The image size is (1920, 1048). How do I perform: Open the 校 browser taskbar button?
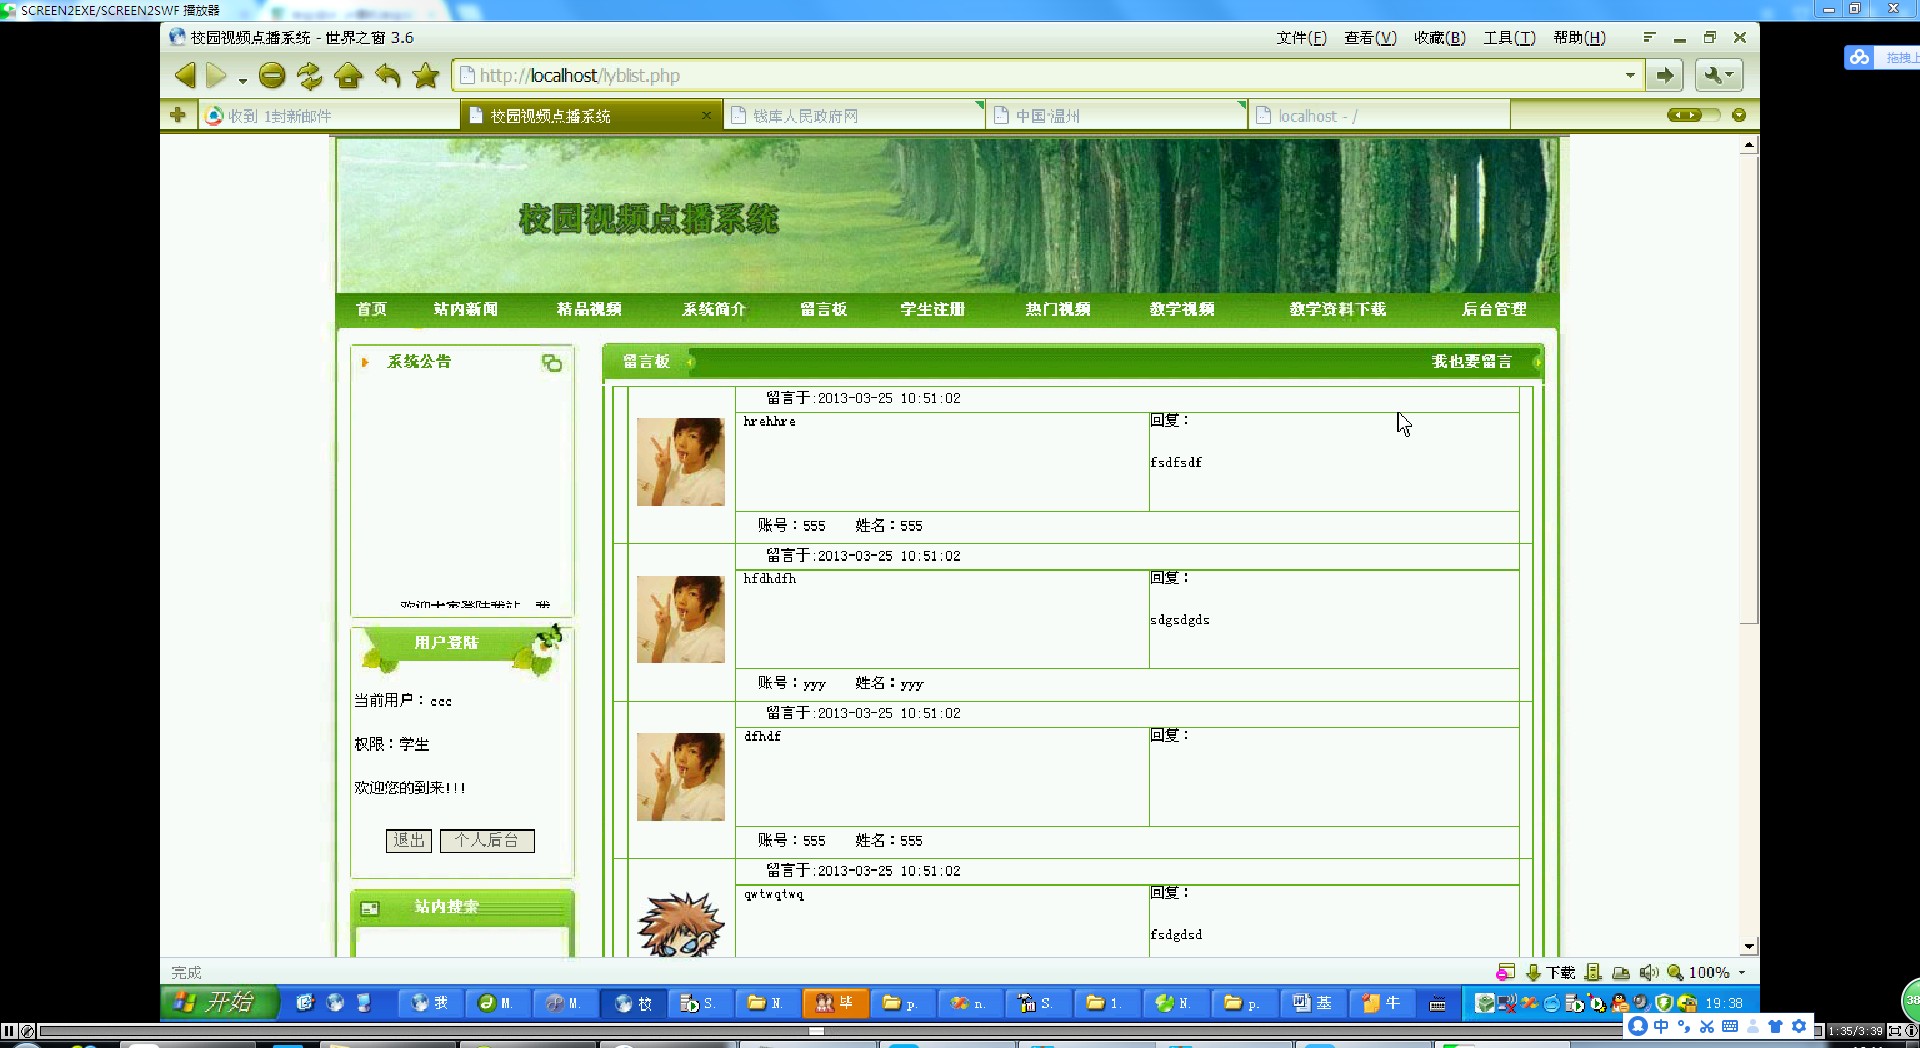[x=633, y=1002]
